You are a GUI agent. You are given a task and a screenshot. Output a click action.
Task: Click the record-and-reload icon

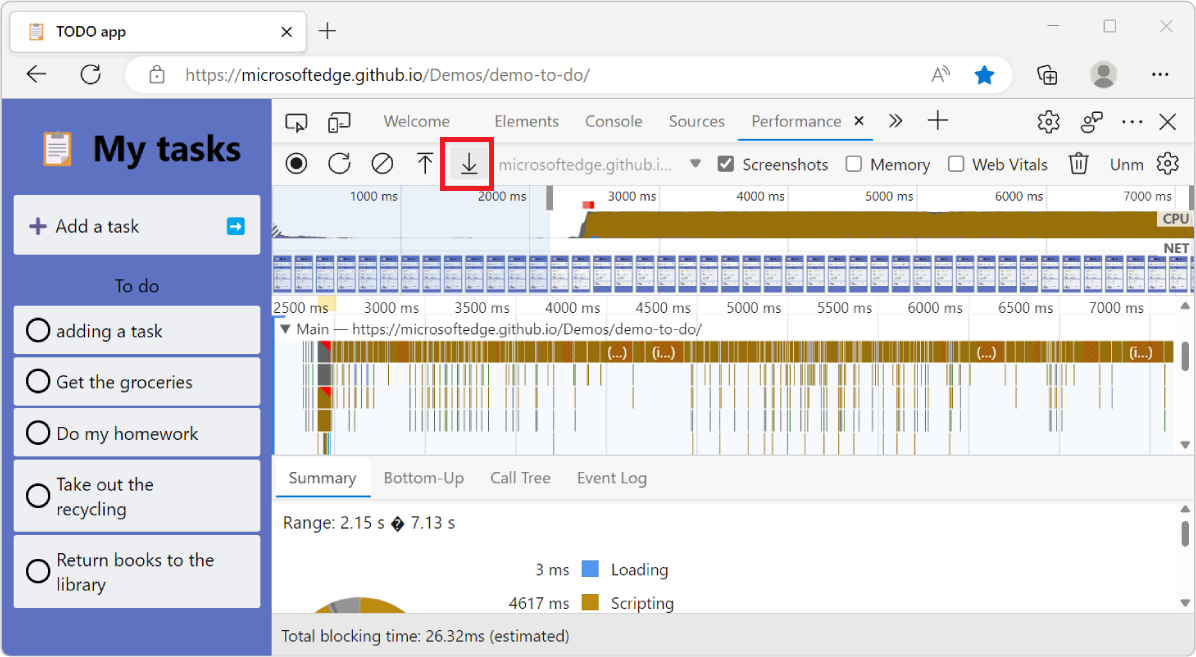point(339,163)
